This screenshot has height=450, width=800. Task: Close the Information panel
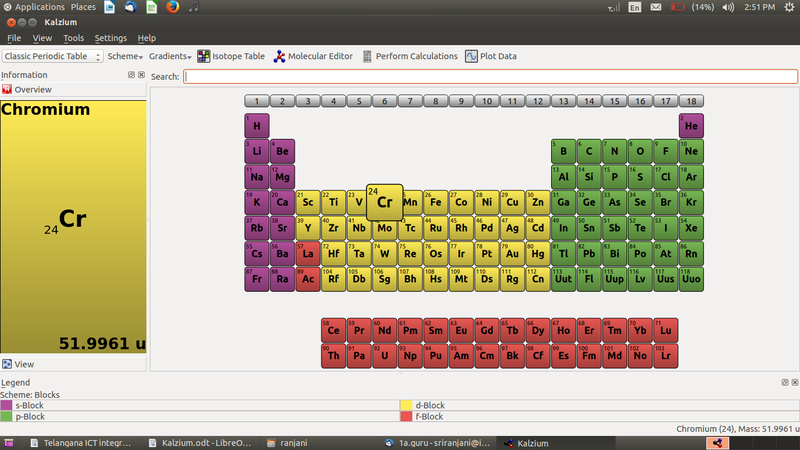pos(141,74)
